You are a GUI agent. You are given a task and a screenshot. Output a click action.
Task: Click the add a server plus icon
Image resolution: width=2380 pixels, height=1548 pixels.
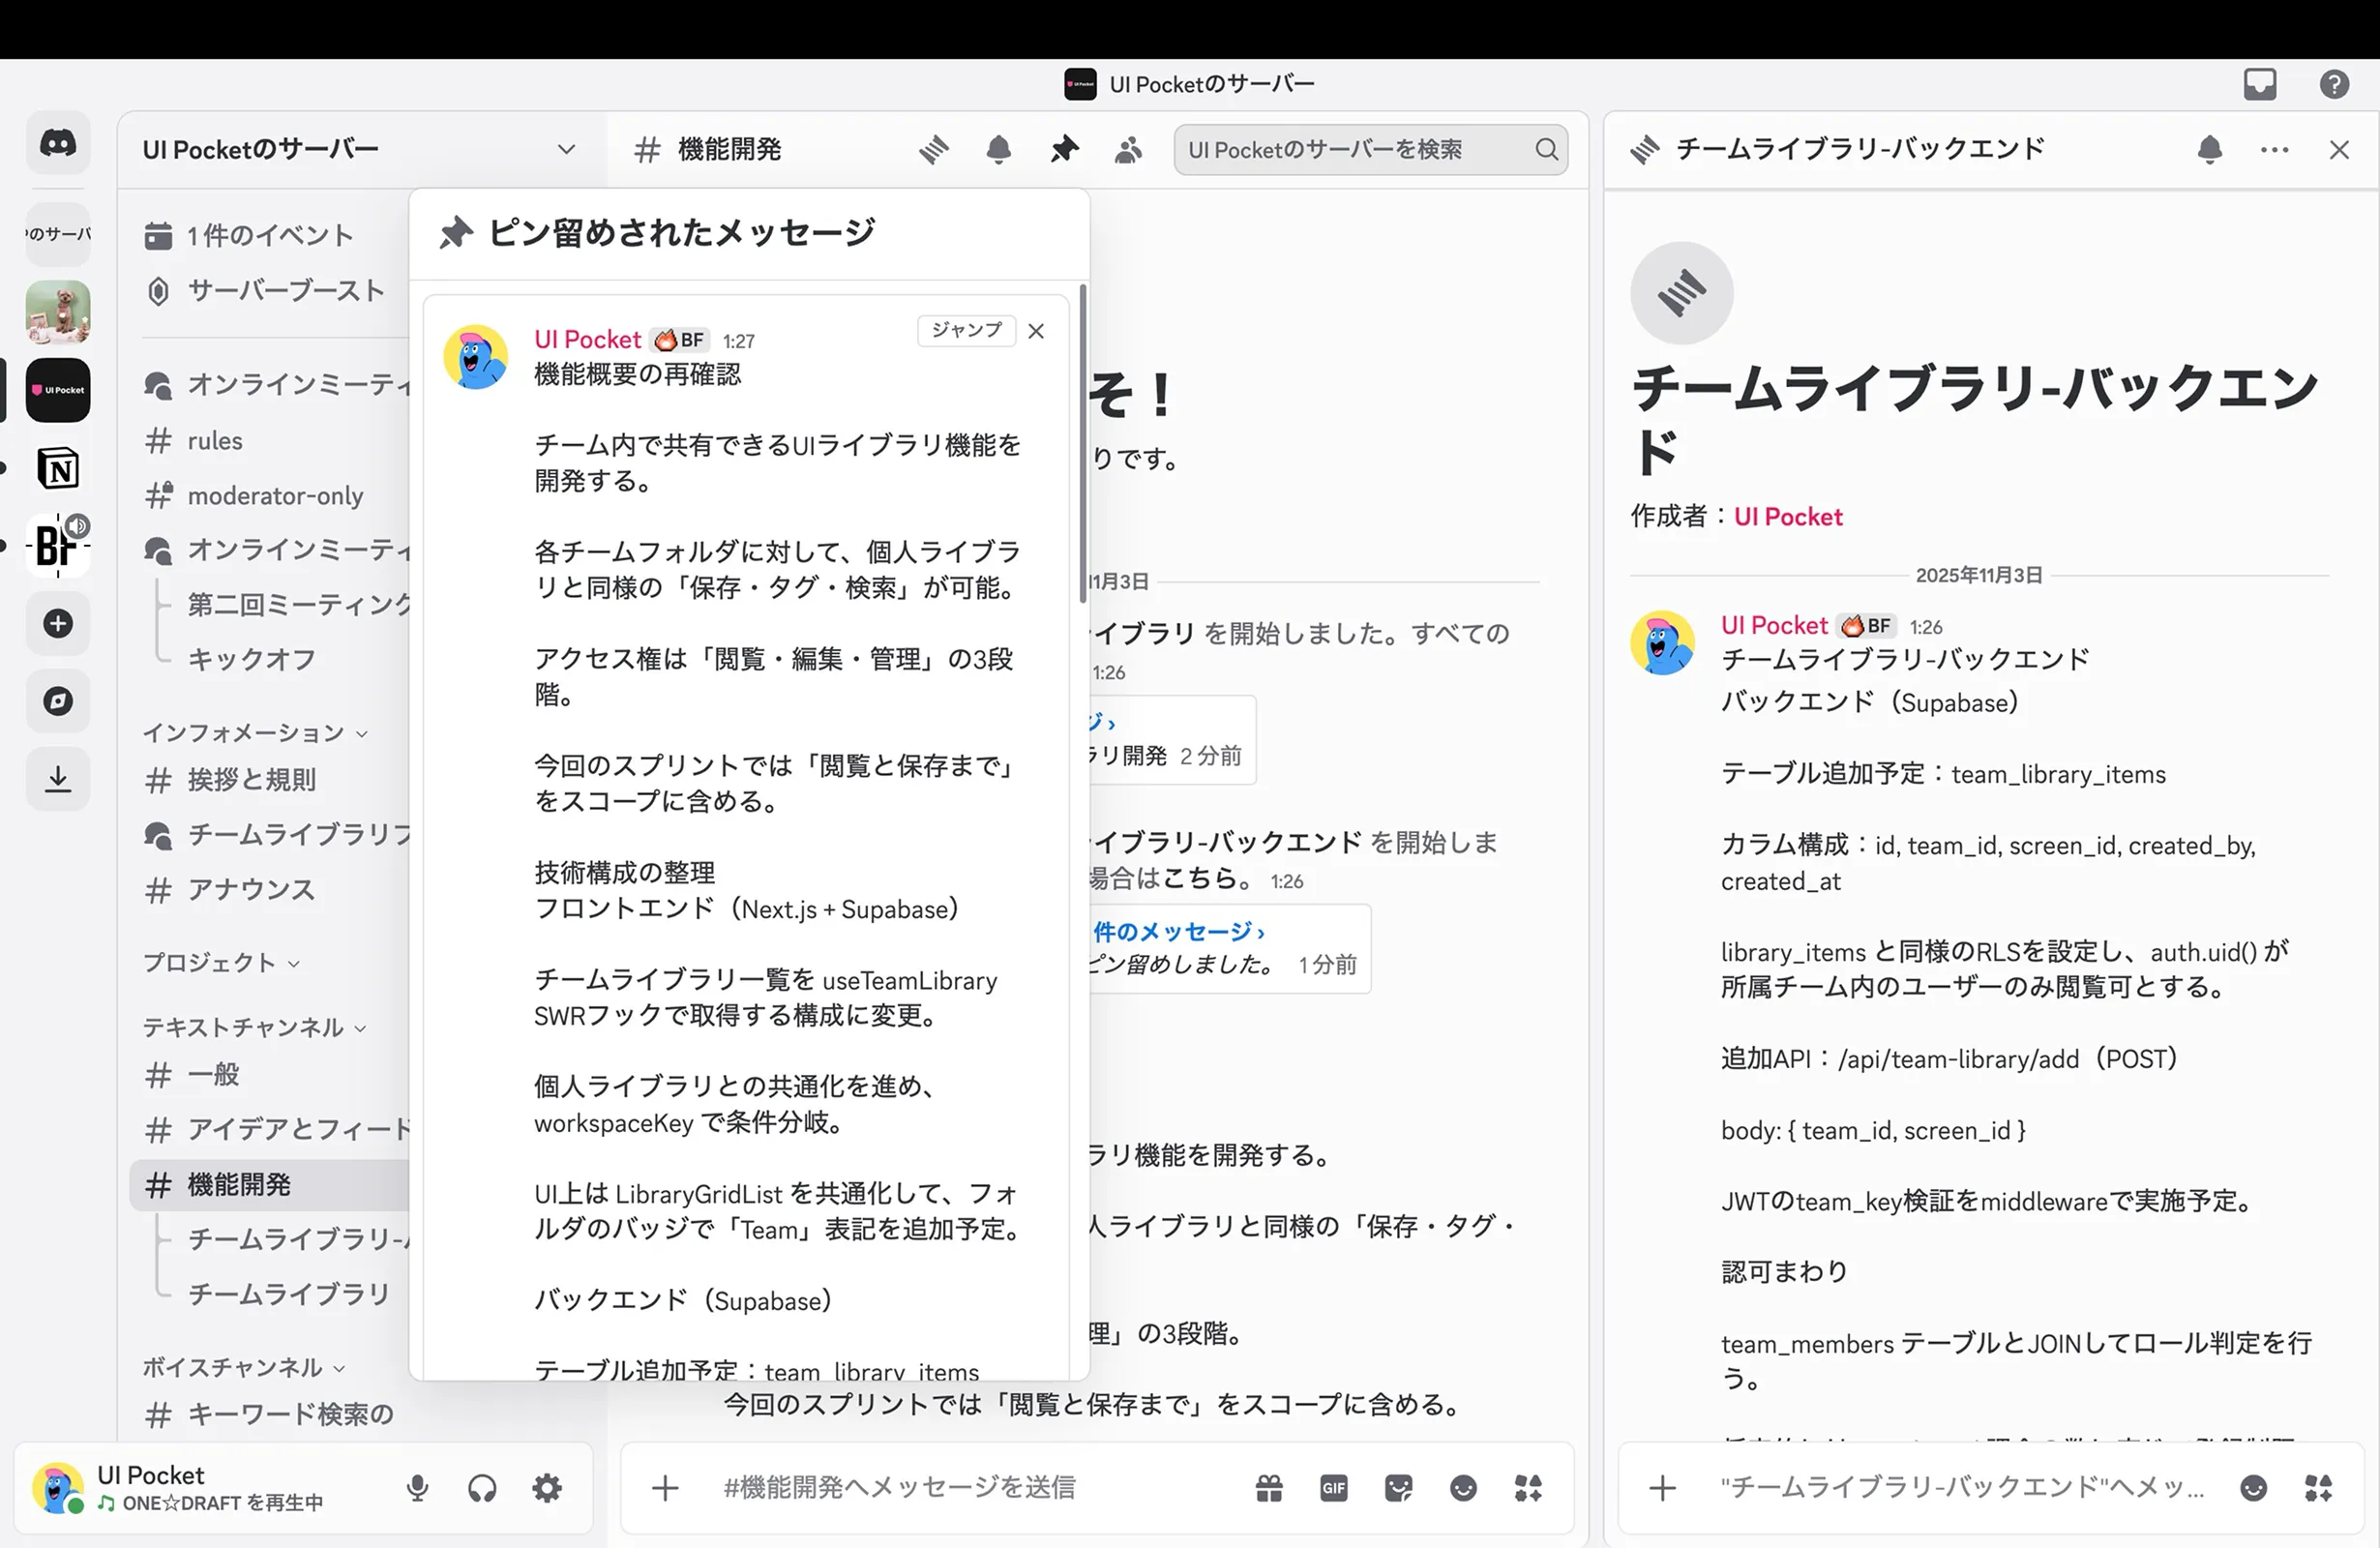click(x=58, y=624)
